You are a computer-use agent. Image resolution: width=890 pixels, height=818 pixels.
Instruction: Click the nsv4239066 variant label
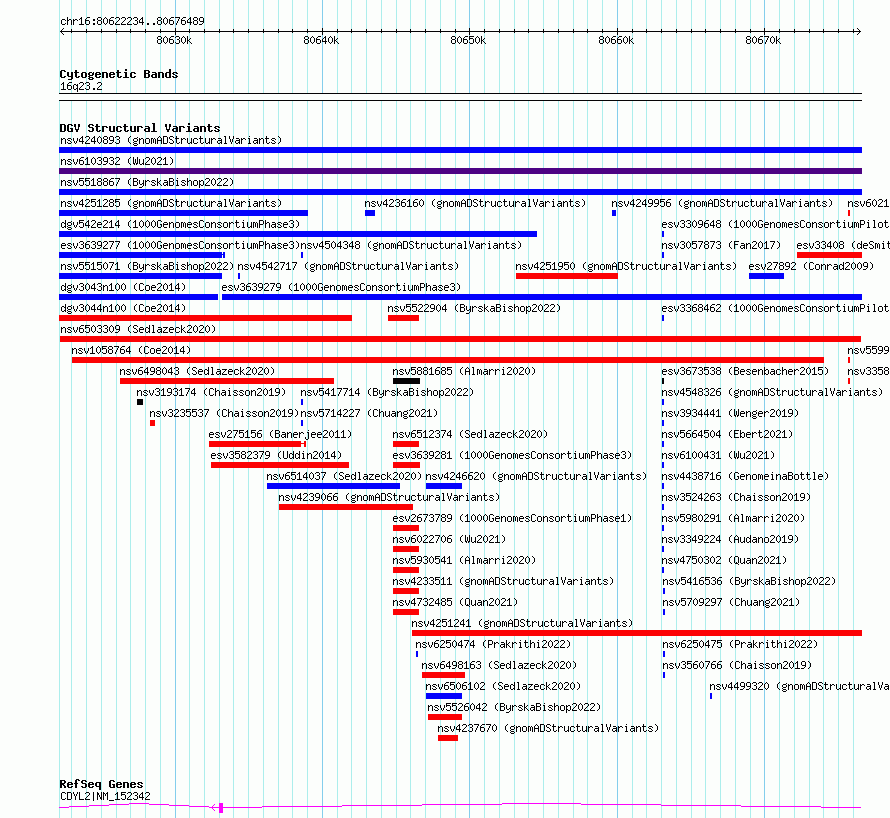click(389, 497)
